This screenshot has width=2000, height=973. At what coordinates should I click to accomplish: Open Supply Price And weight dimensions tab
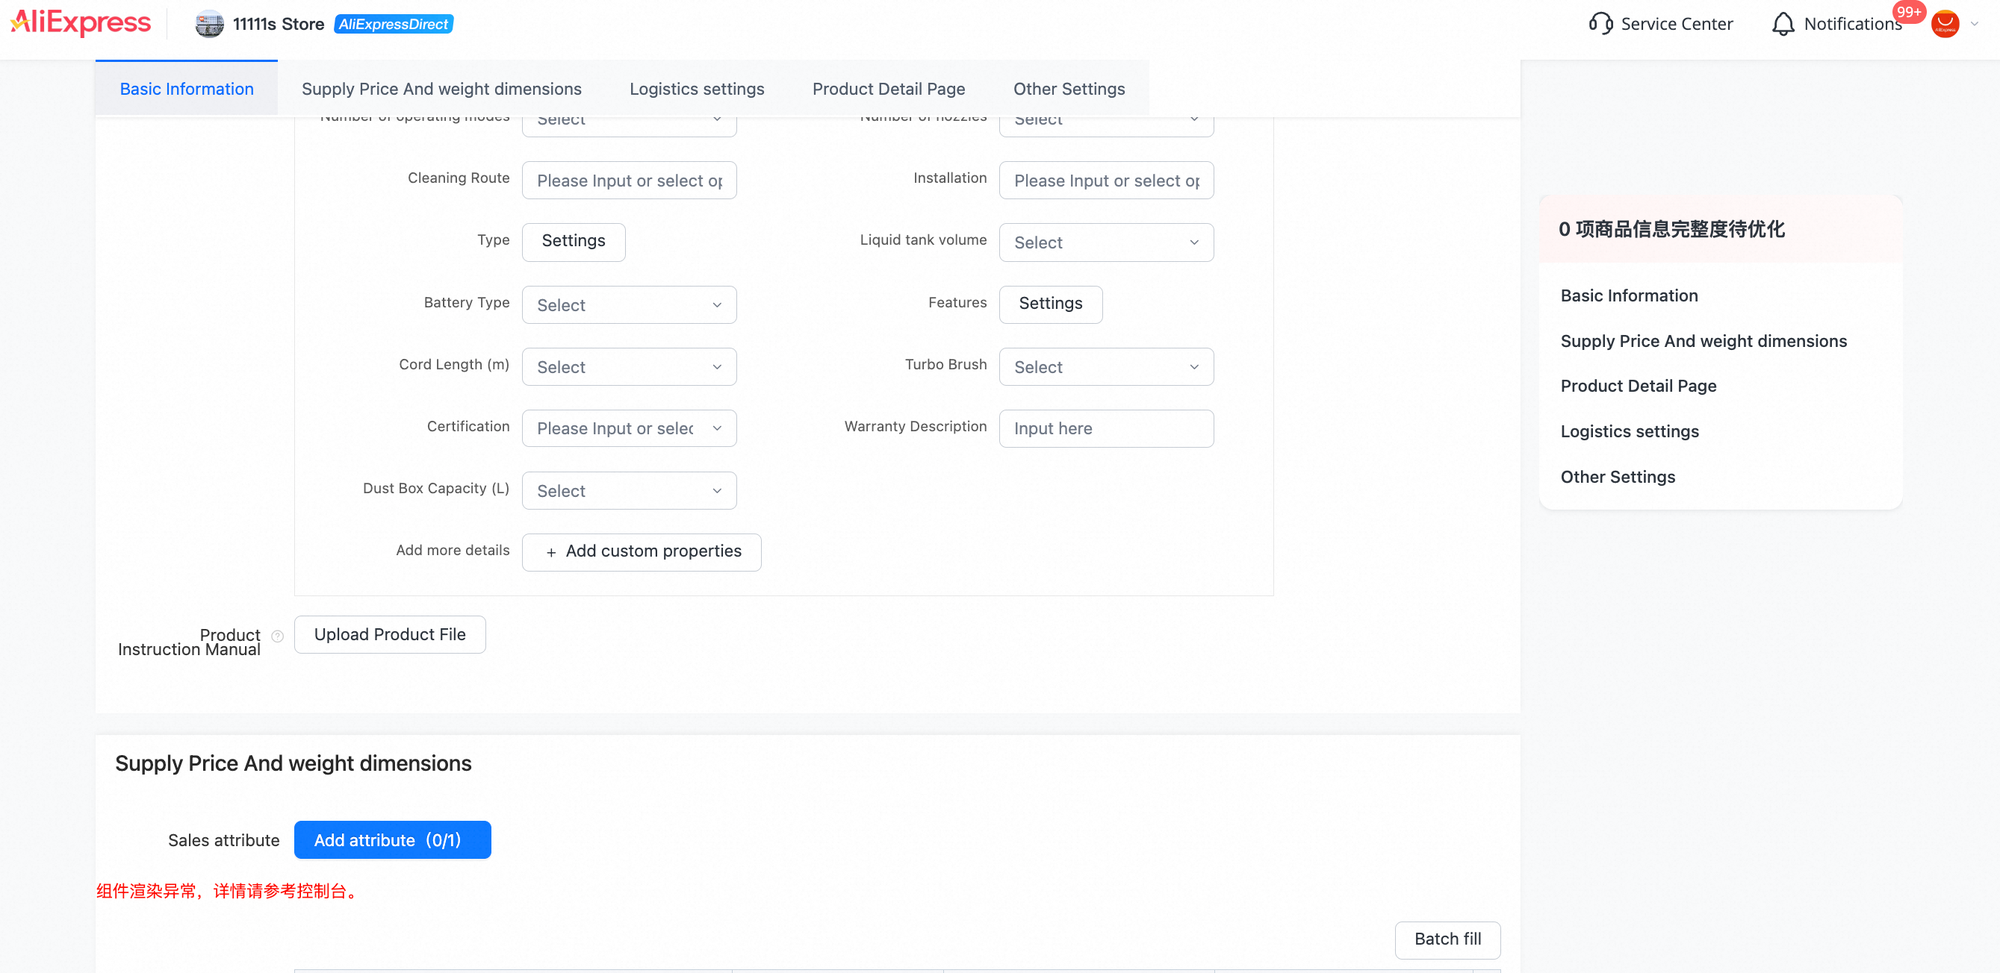pyautogui.click(x=442, y=89)
